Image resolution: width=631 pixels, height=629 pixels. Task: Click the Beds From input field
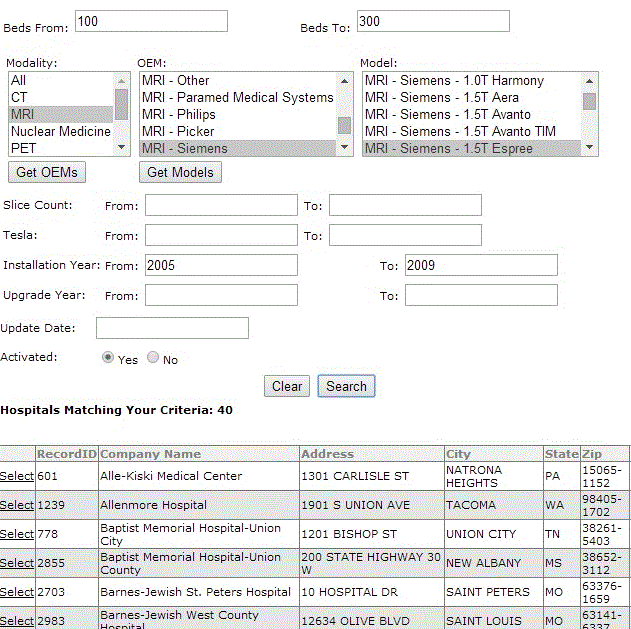[x=151, y=21]
